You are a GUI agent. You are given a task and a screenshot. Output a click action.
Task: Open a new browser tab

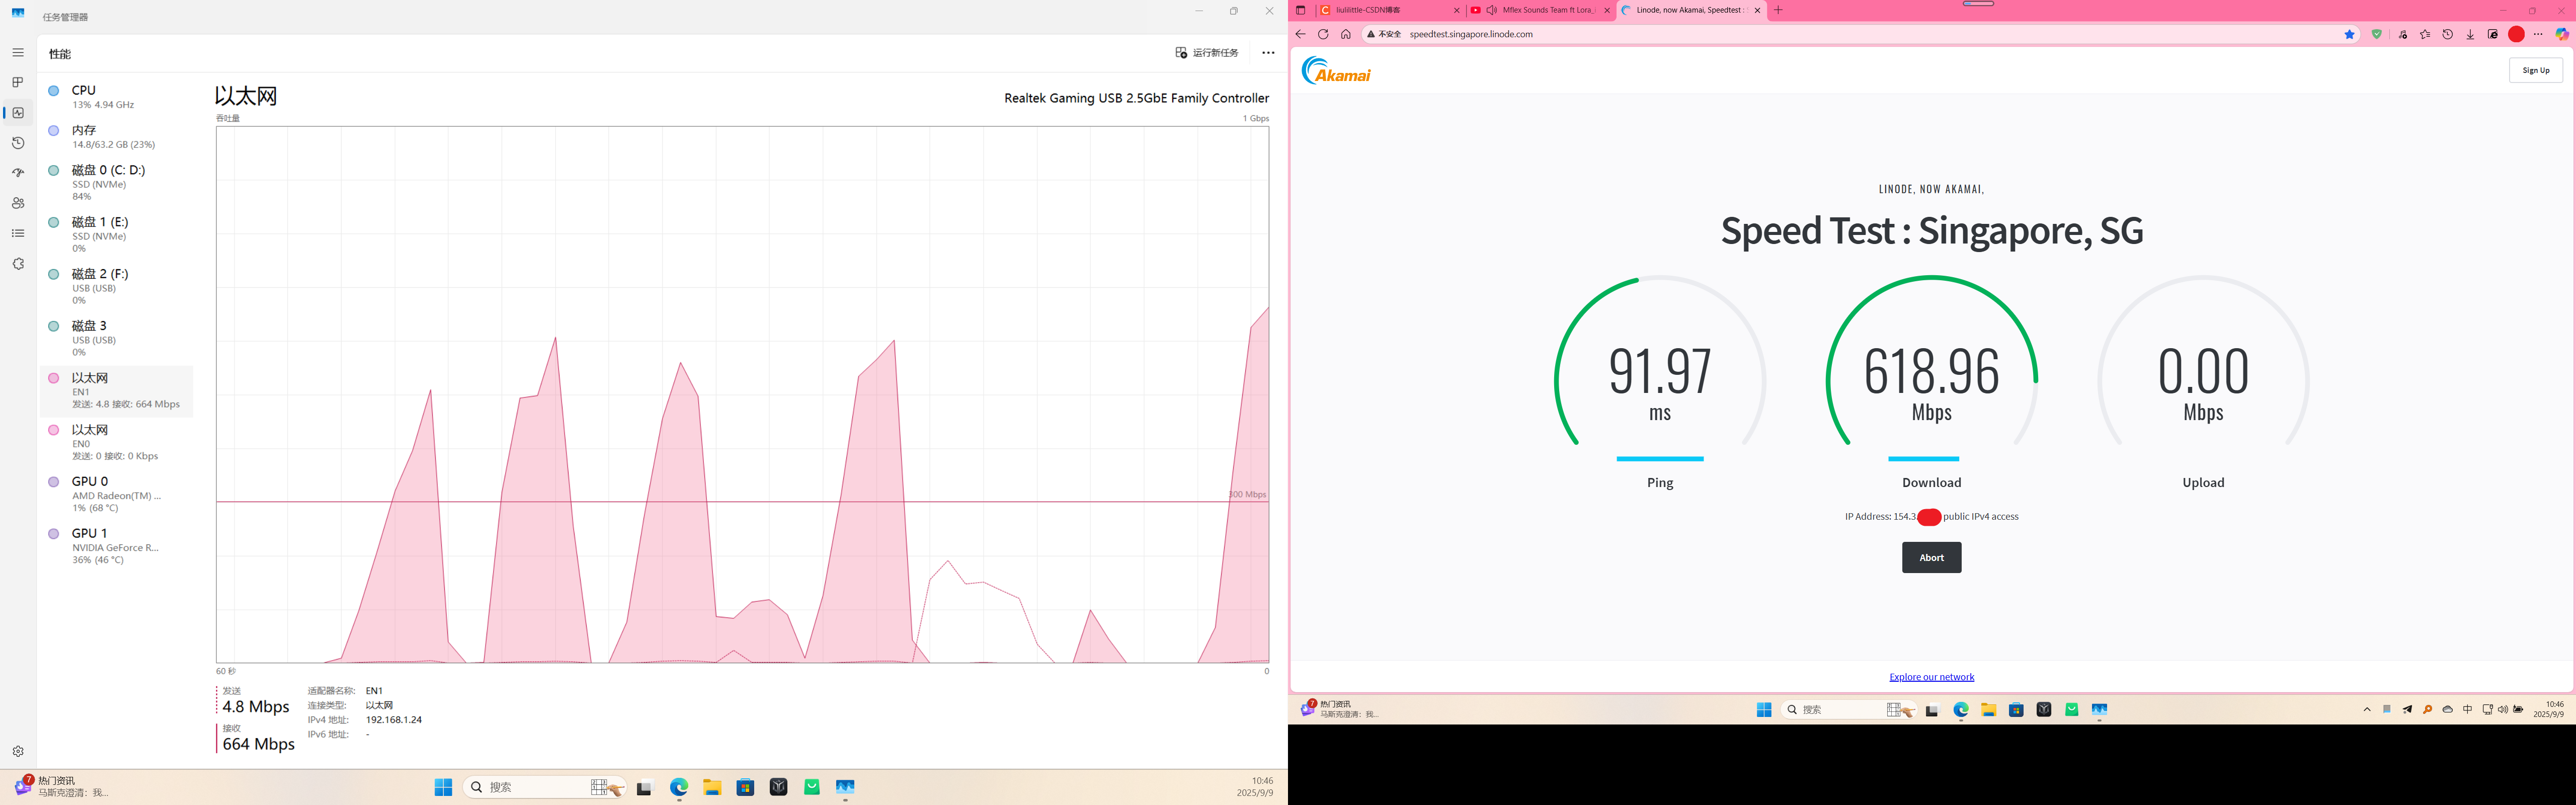(x=1778, y=10)
